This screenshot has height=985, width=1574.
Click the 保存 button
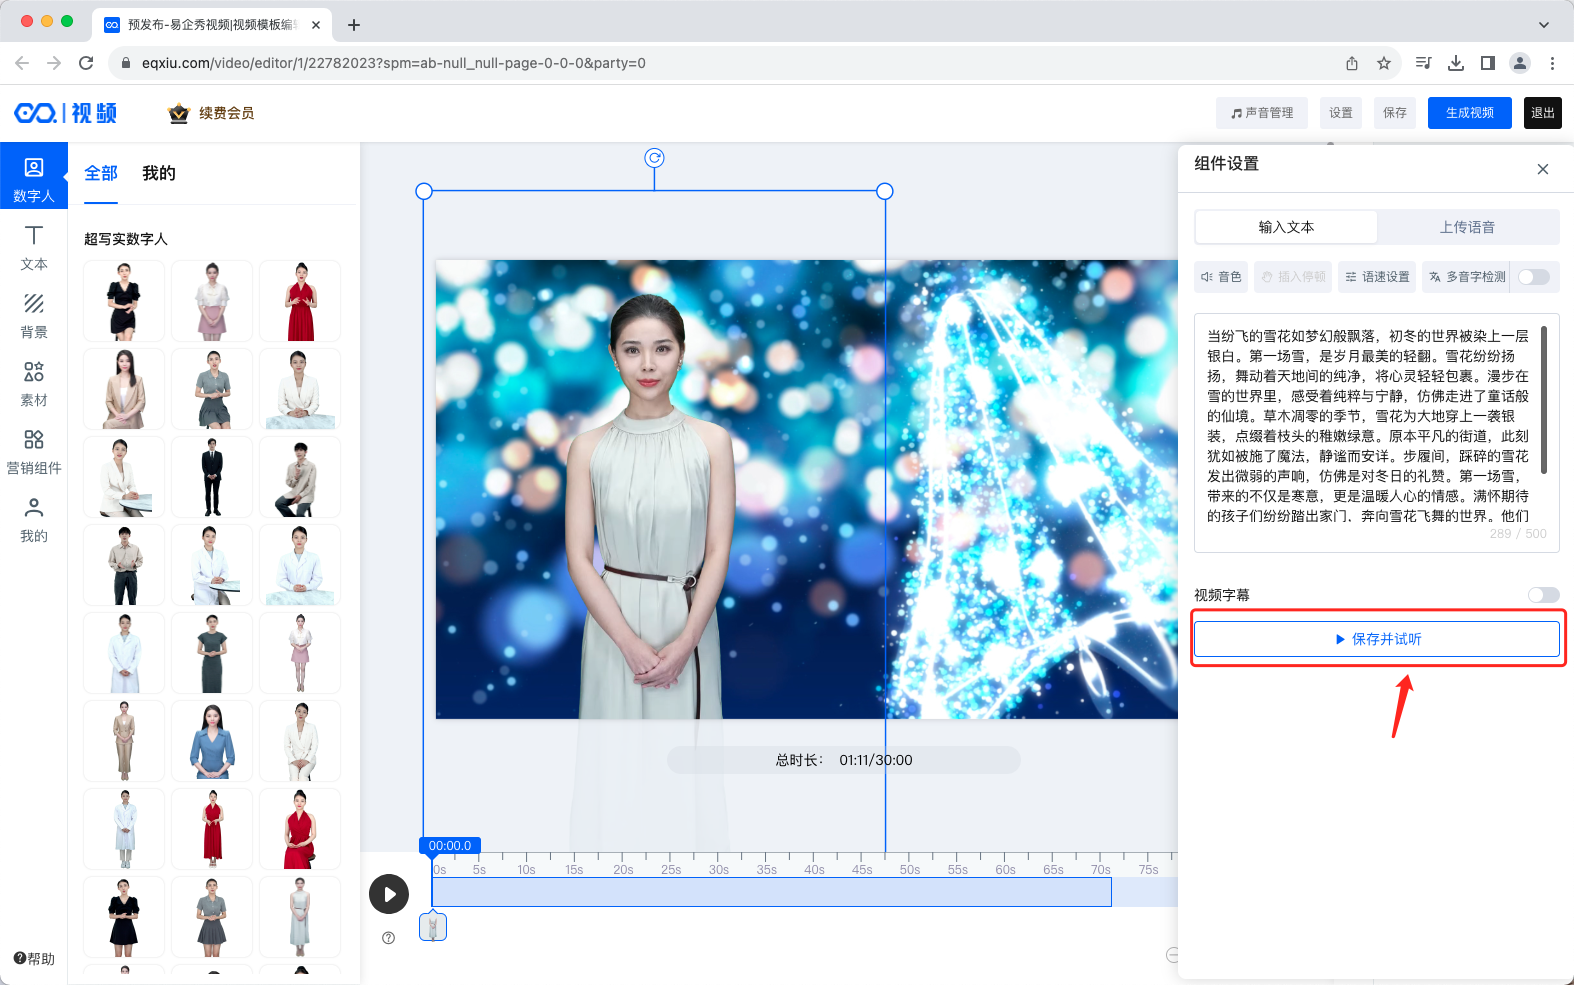coord(1395,113)
